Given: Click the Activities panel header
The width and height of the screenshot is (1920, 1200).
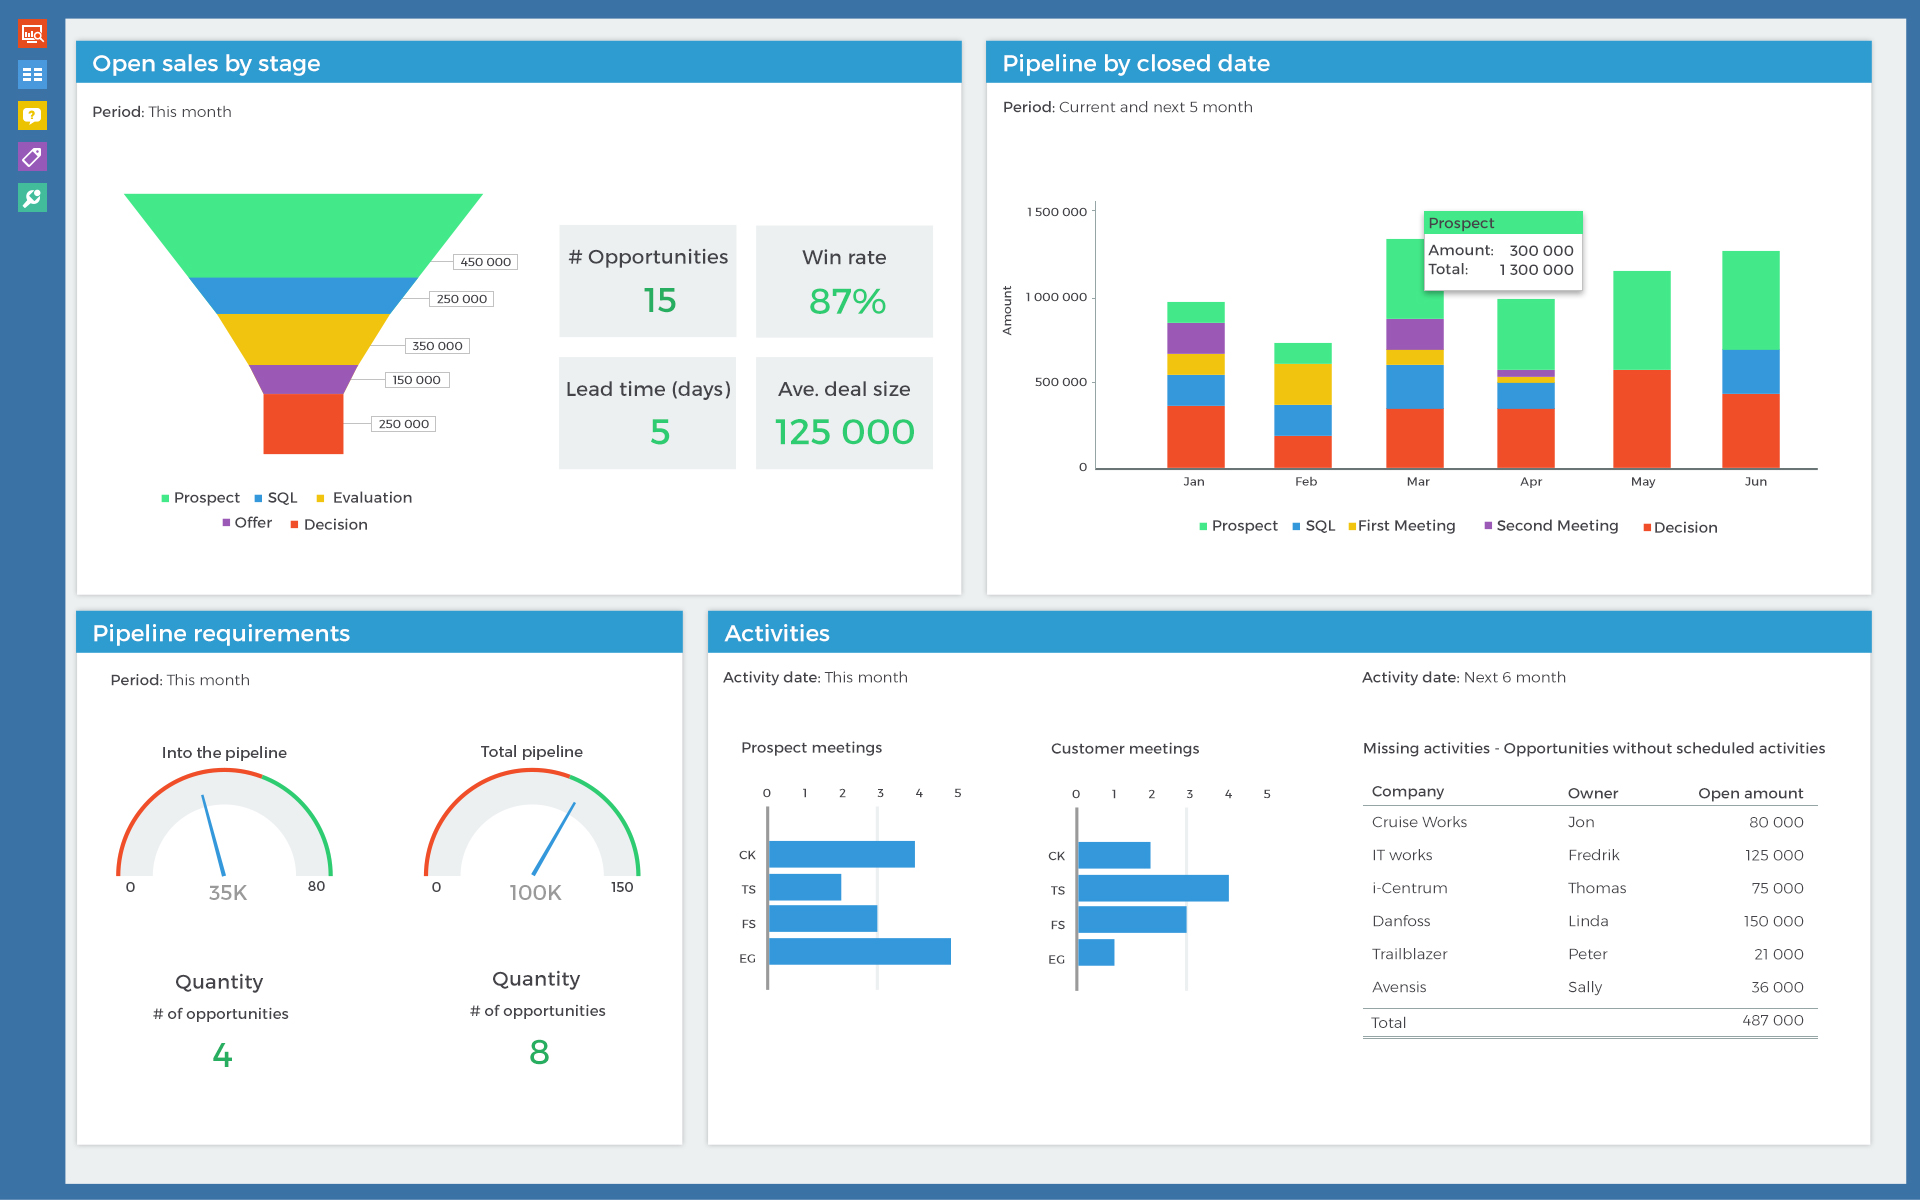Looking at the screenshot, I should (x=776, y=632).
